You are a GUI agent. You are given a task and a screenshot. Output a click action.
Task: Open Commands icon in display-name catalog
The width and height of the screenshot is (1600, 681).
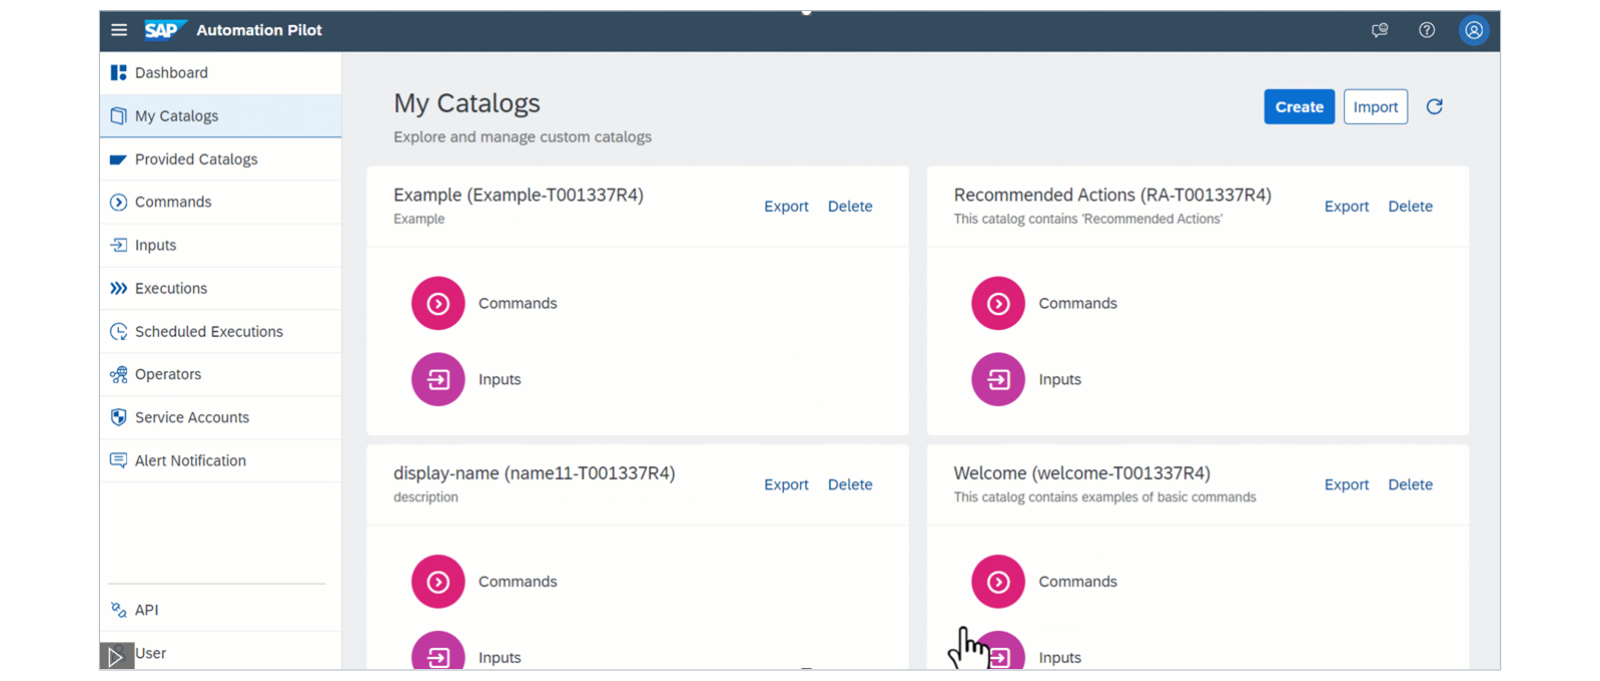coord(438,581)
